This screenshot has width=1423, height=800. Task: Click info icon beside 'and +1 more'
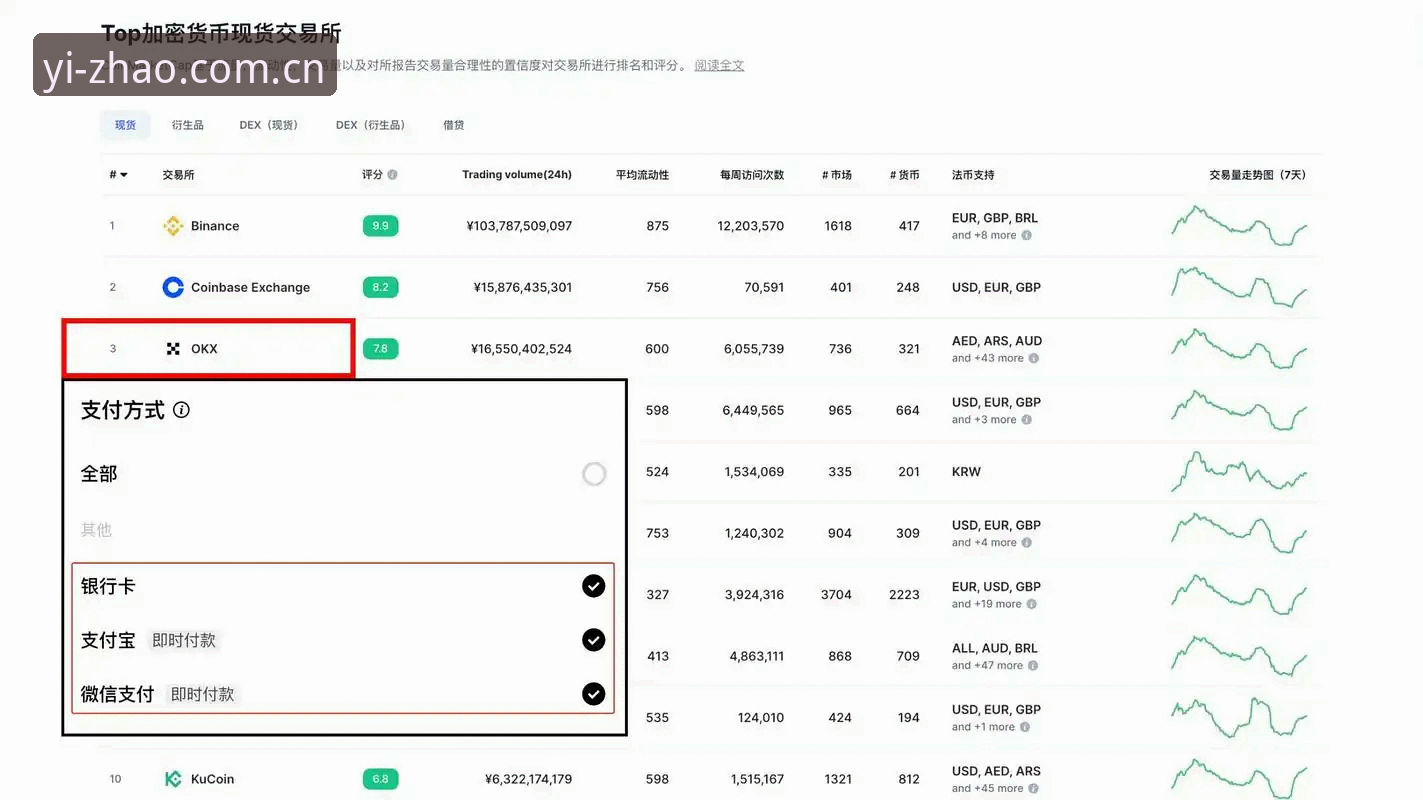[x=1025, y=727]
